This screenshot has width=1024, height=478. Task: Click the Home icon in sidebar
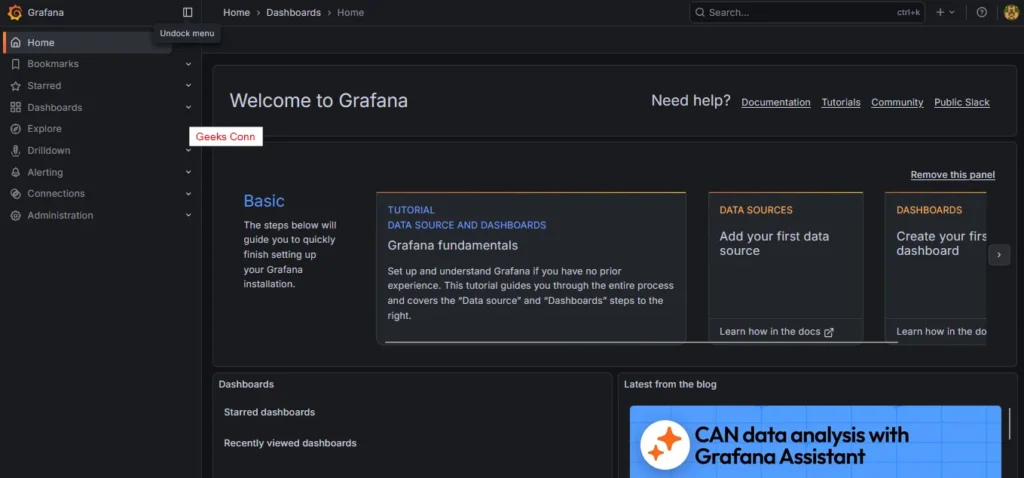tap(16, 42)
